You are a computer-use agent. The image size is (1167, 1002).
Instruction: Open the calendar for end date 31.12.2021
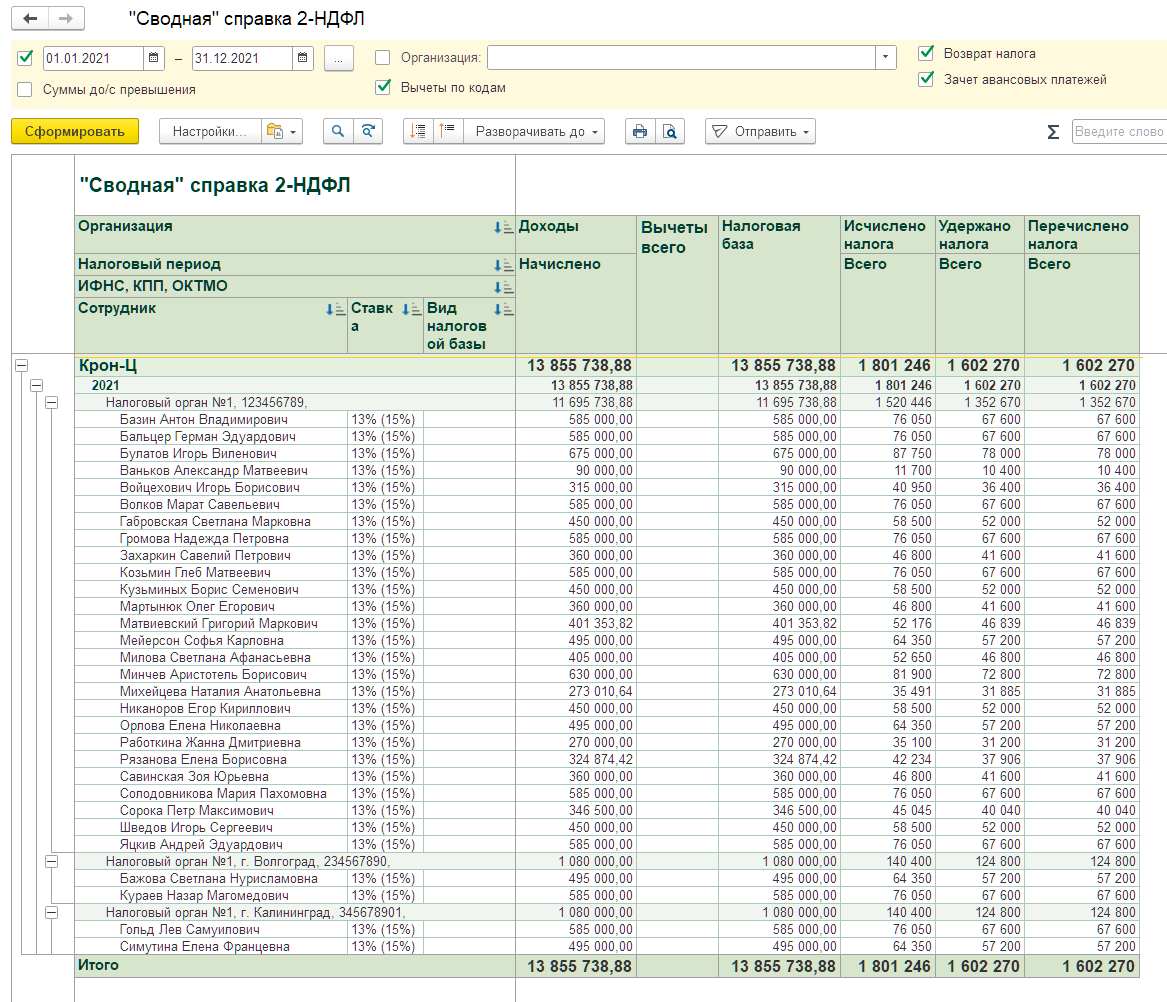pyautogui.click(x=302, y=58)
